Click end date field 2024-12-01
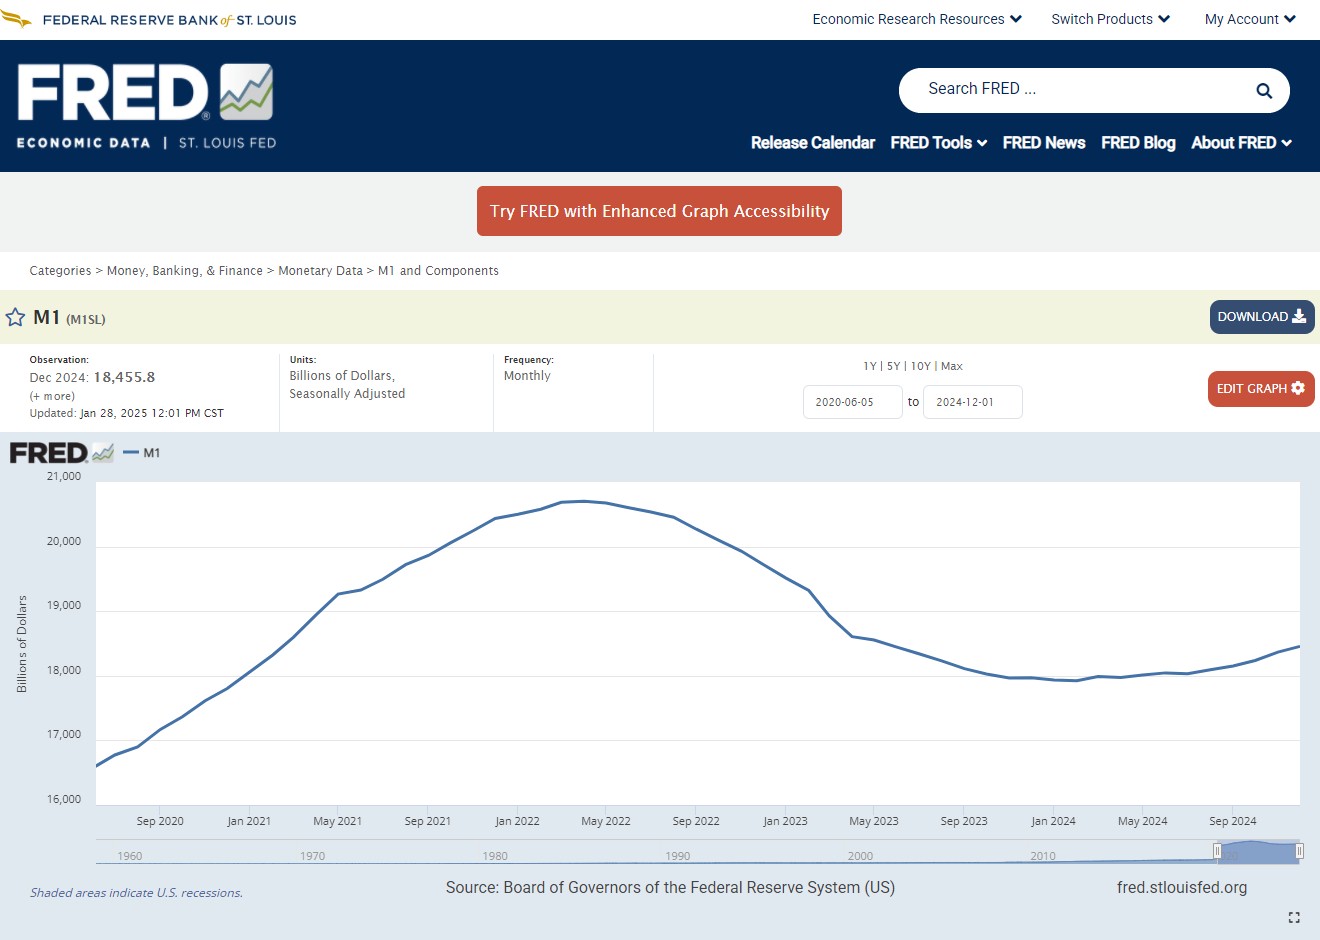Screen dimensions: 1320x940 [x=973, y=402]
